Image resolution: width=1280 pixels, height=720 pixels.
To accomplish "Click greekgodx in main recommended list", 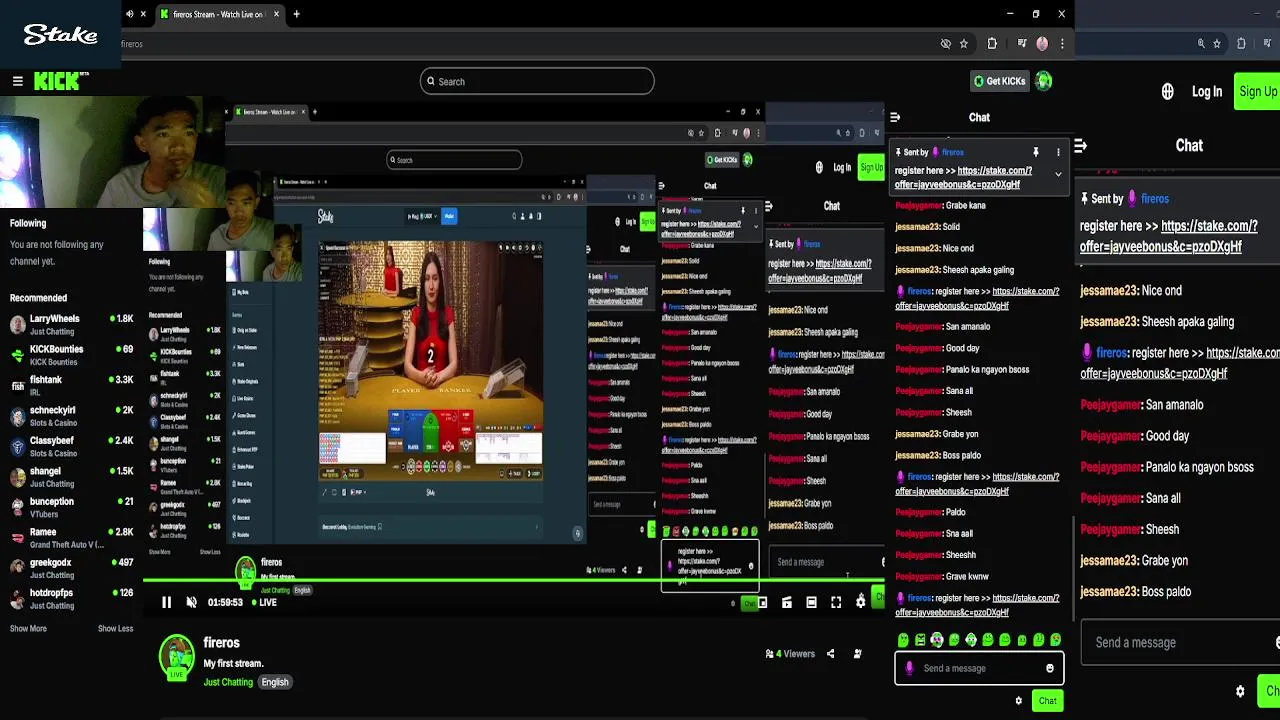I will (71, 568).
